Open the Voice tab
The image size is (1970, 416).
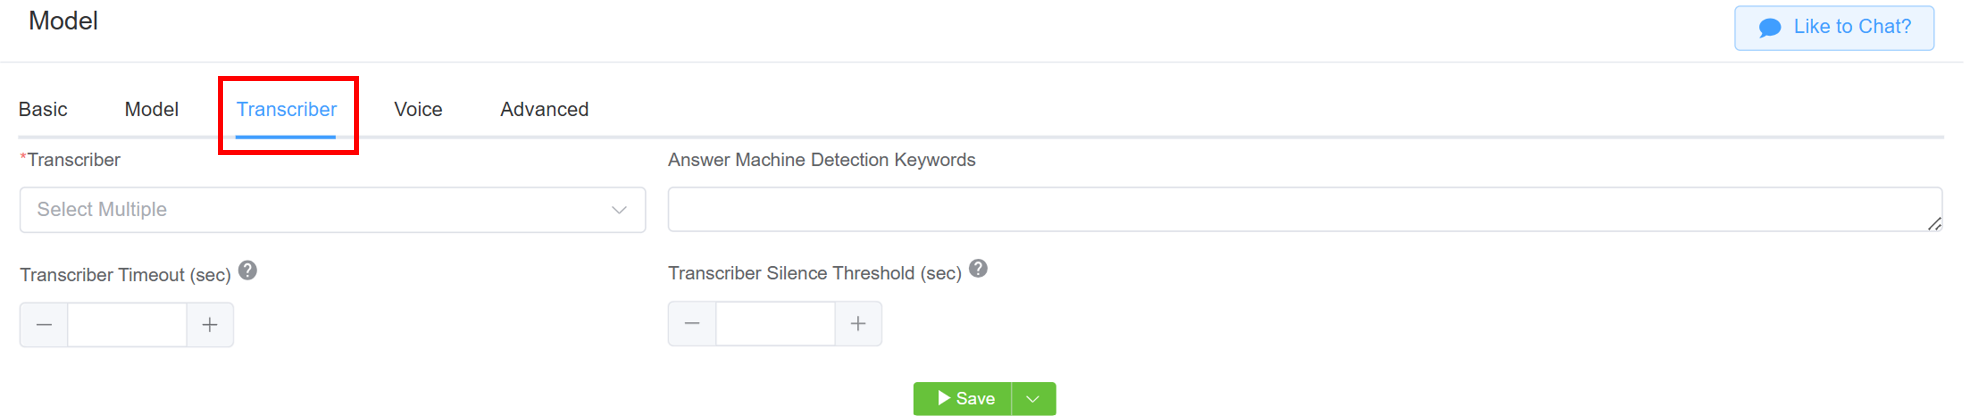pyautogui.click(x=418, y=109)
